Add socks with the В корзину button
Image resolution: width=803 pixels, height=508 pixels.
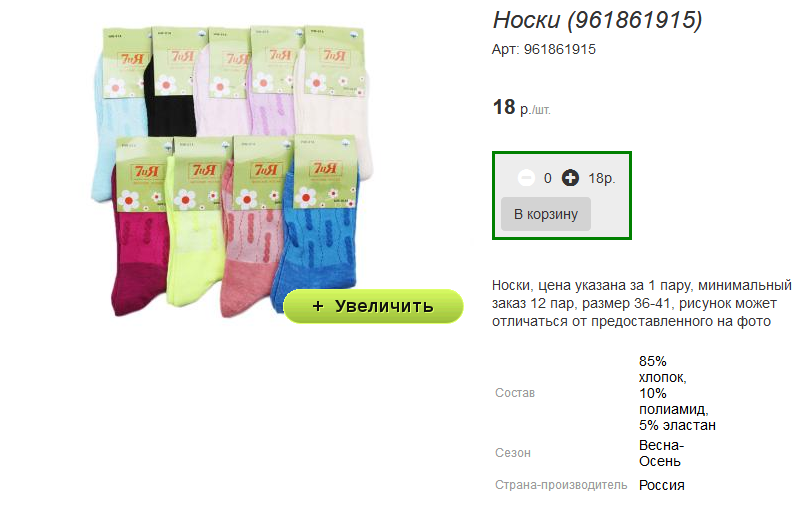point(546,214)
